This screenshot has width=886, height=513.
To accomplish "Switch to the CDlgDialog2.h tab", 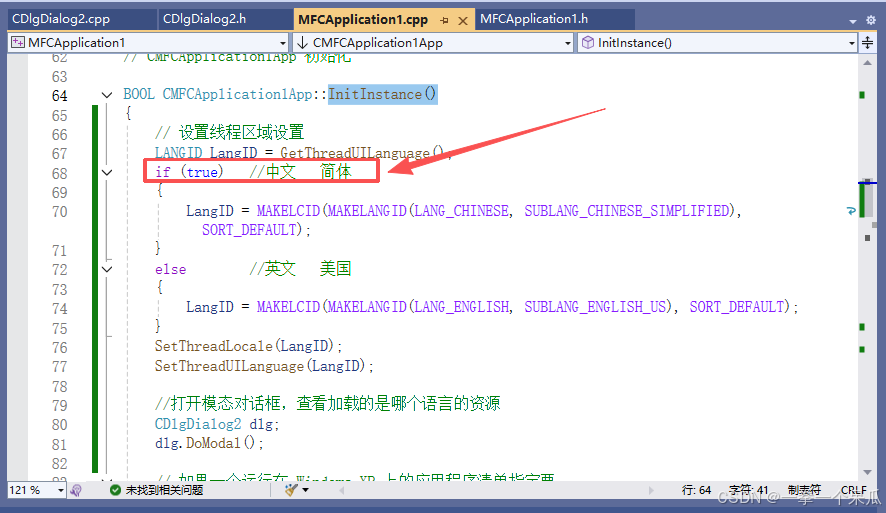I will pyautogui.click(x=205, y=19).
